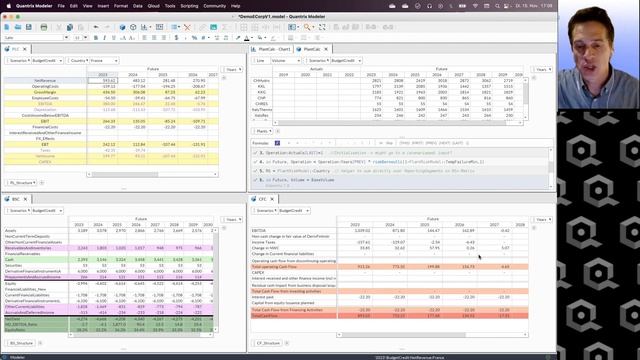The height and width of the screenshot is (360, 640).
Task: Open the Scripting menu
Action: tap(189, 6)
